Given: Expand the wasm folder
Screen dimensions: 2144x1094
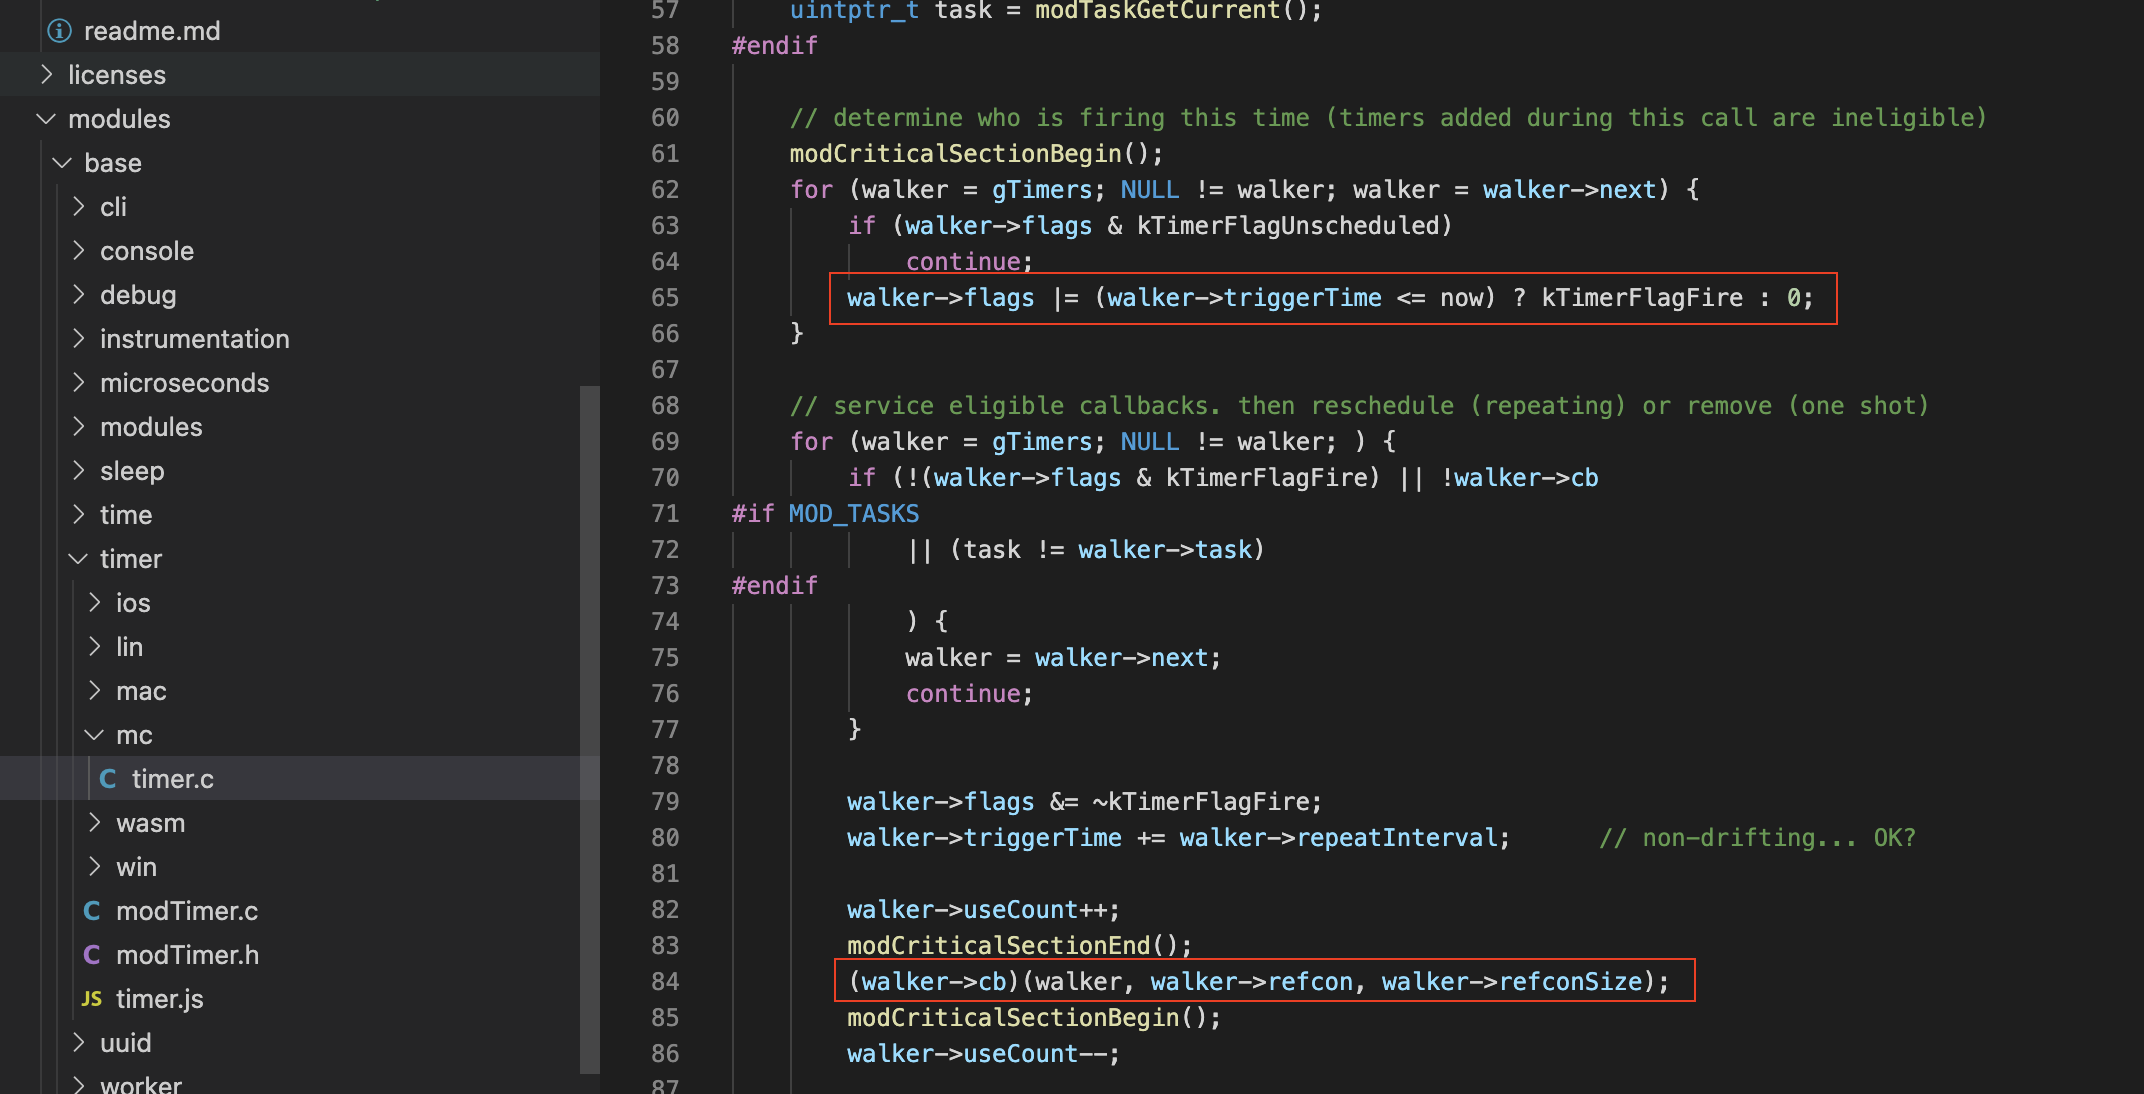Looking at the screenshot, I should (150, 823).
